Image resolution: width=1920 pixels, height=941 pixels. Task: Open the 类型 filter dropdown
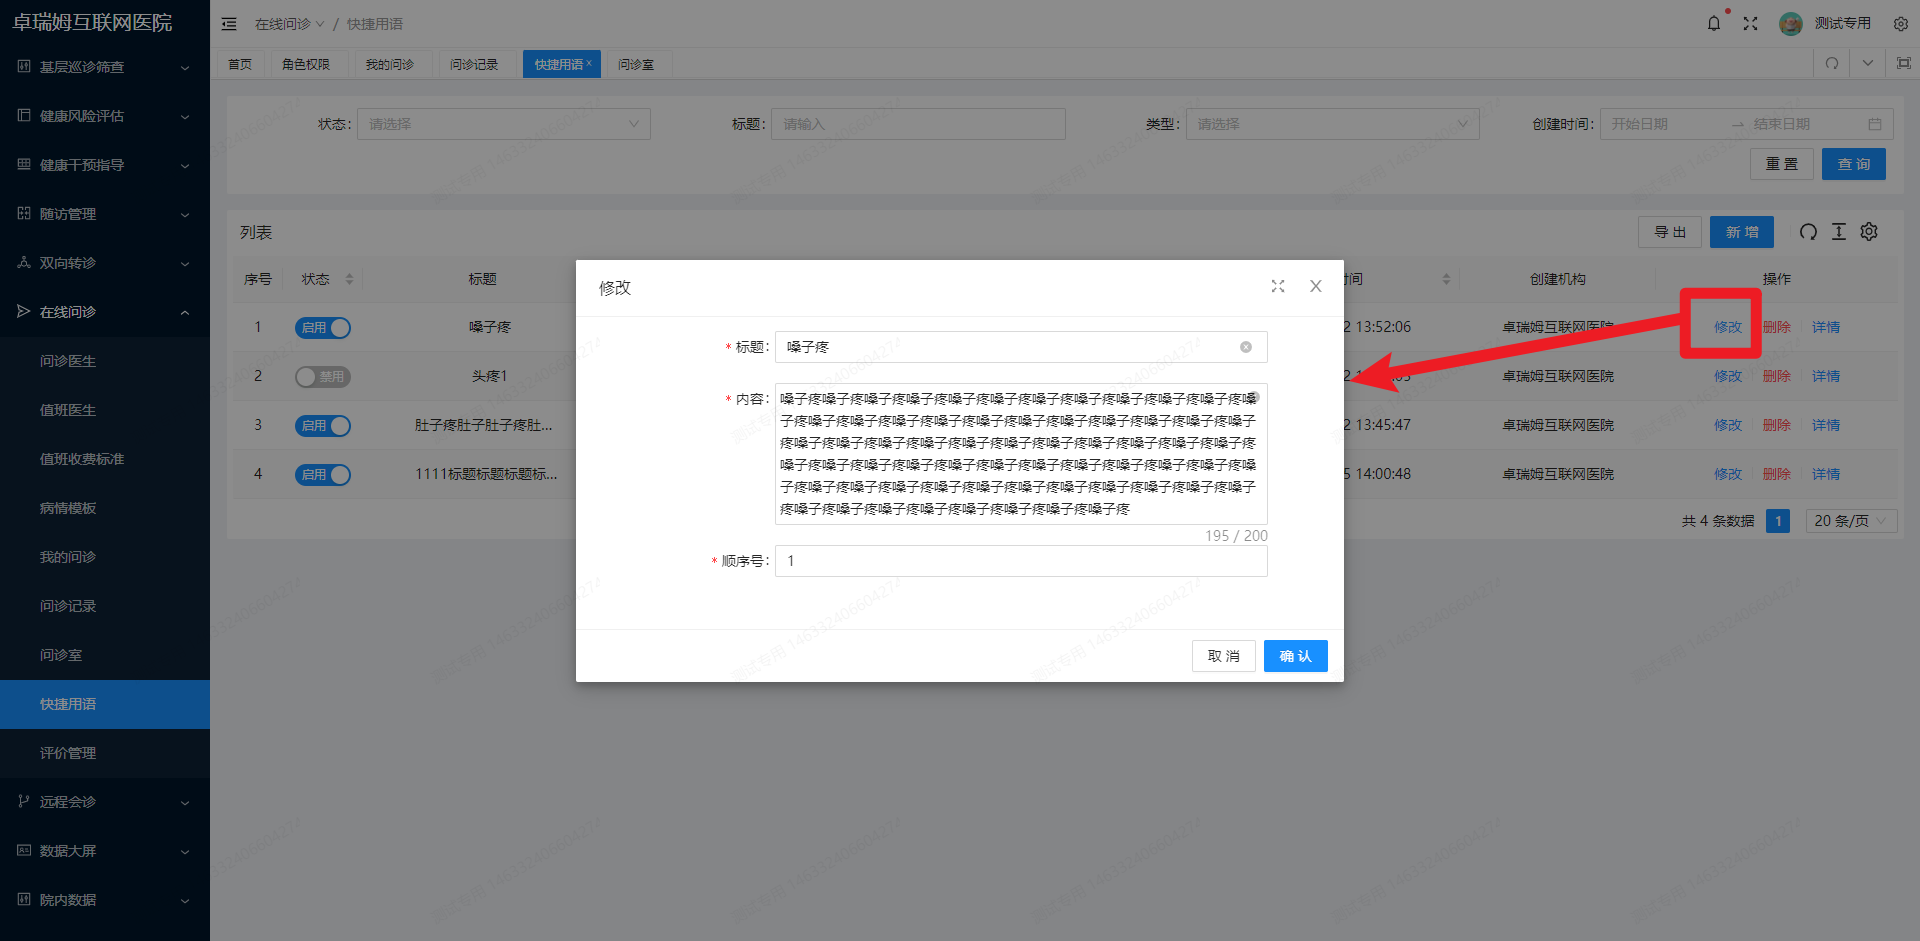[1331, 123]
